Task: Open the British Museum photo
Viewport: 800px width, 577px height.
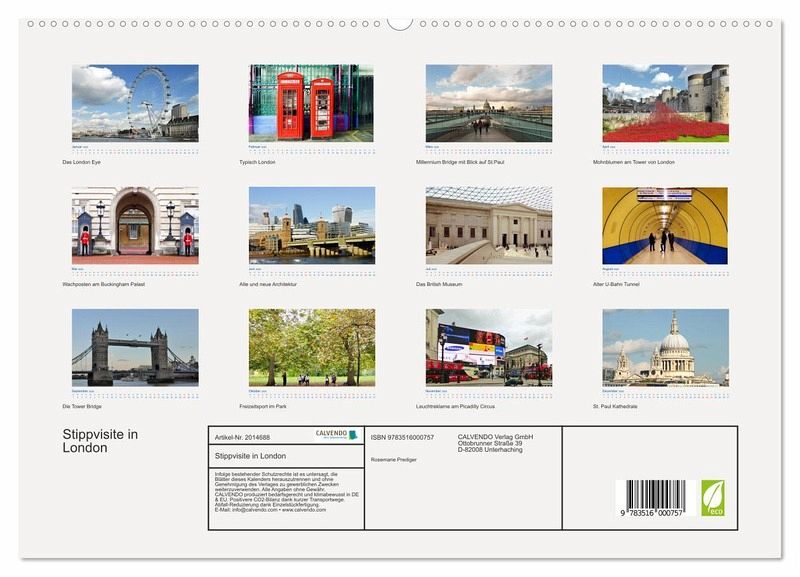Action: pos(488,225)
